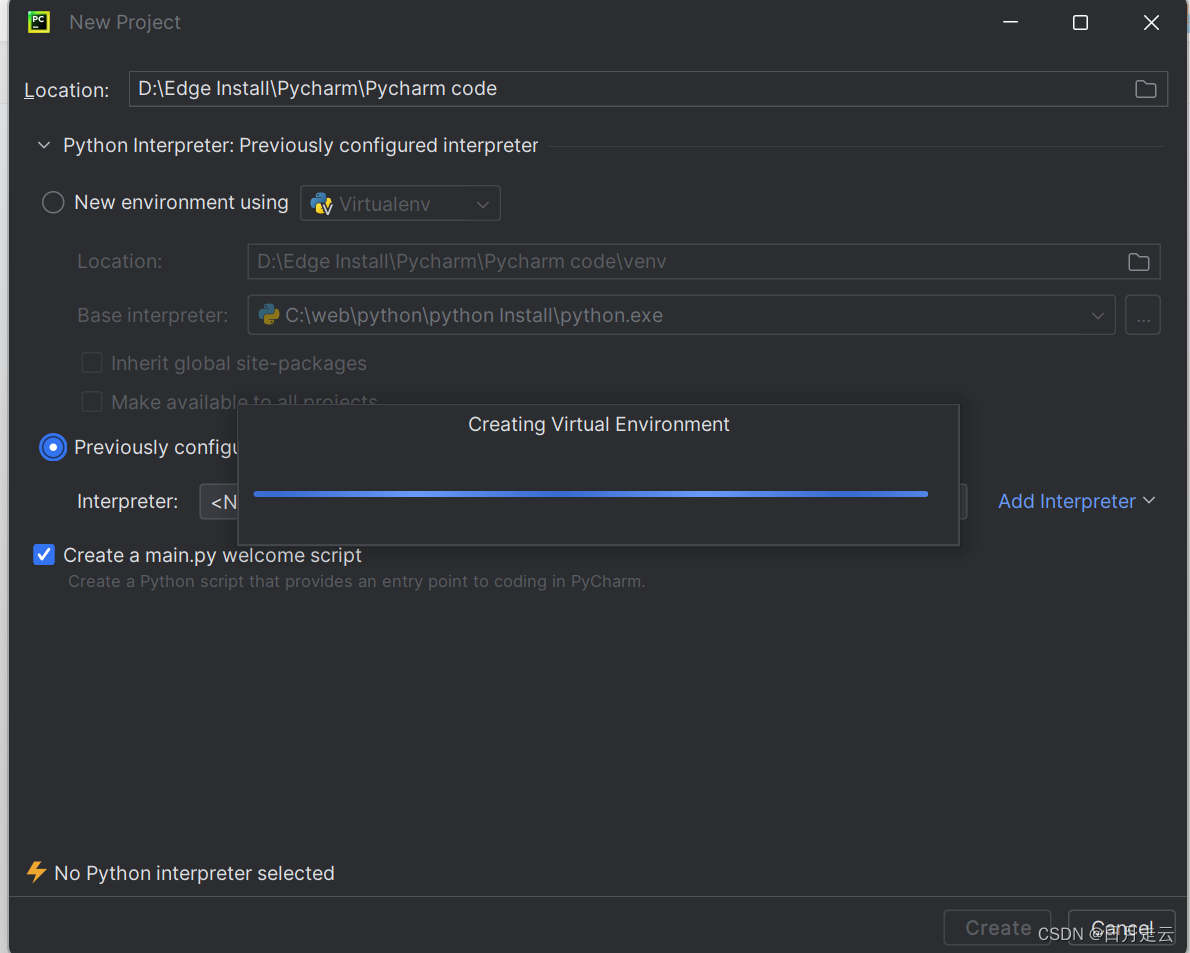Click the Cancel button
The width and height of the screenshot is (1190, 953).
(1122, 927)
